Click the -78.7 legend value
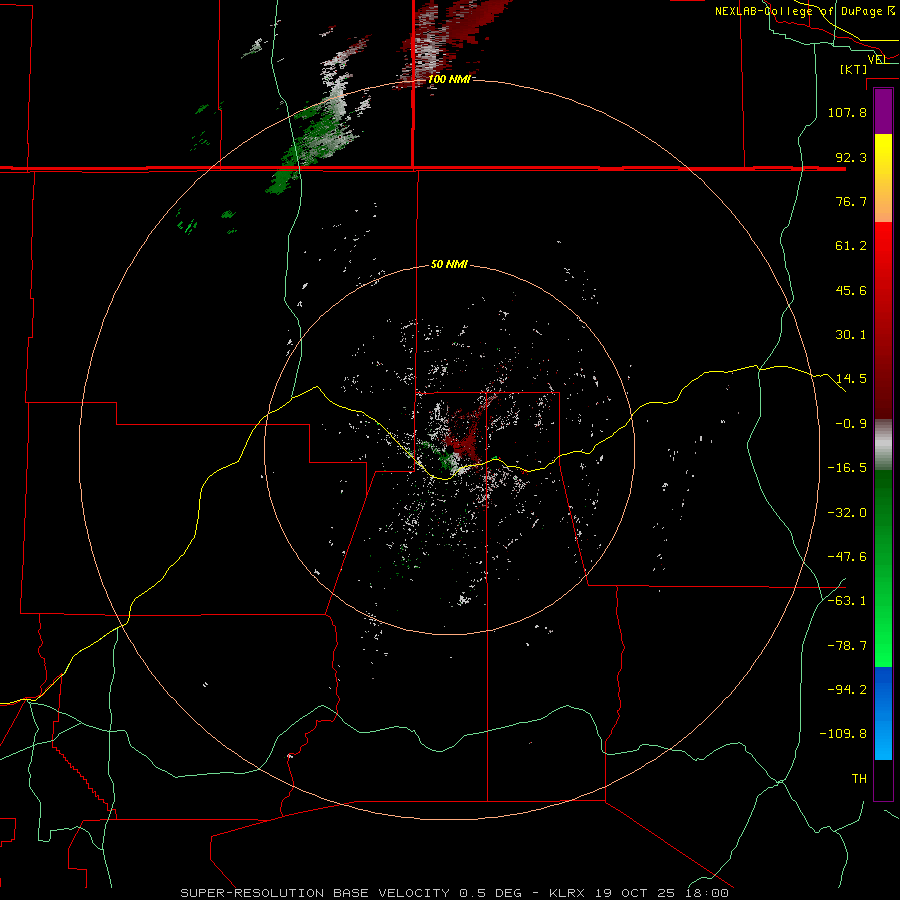 pos(847,646)
